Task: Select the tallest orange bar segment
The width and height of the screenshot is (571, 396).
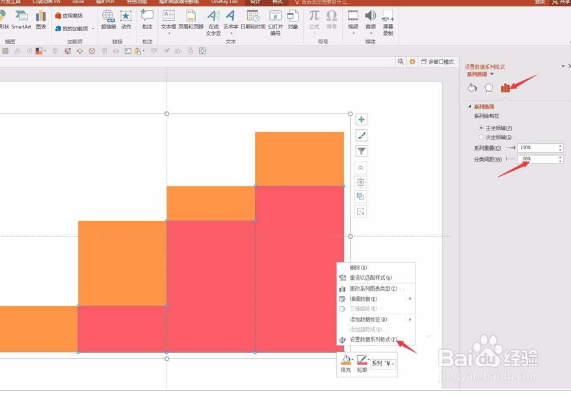Action: click(x=122, y=263)
